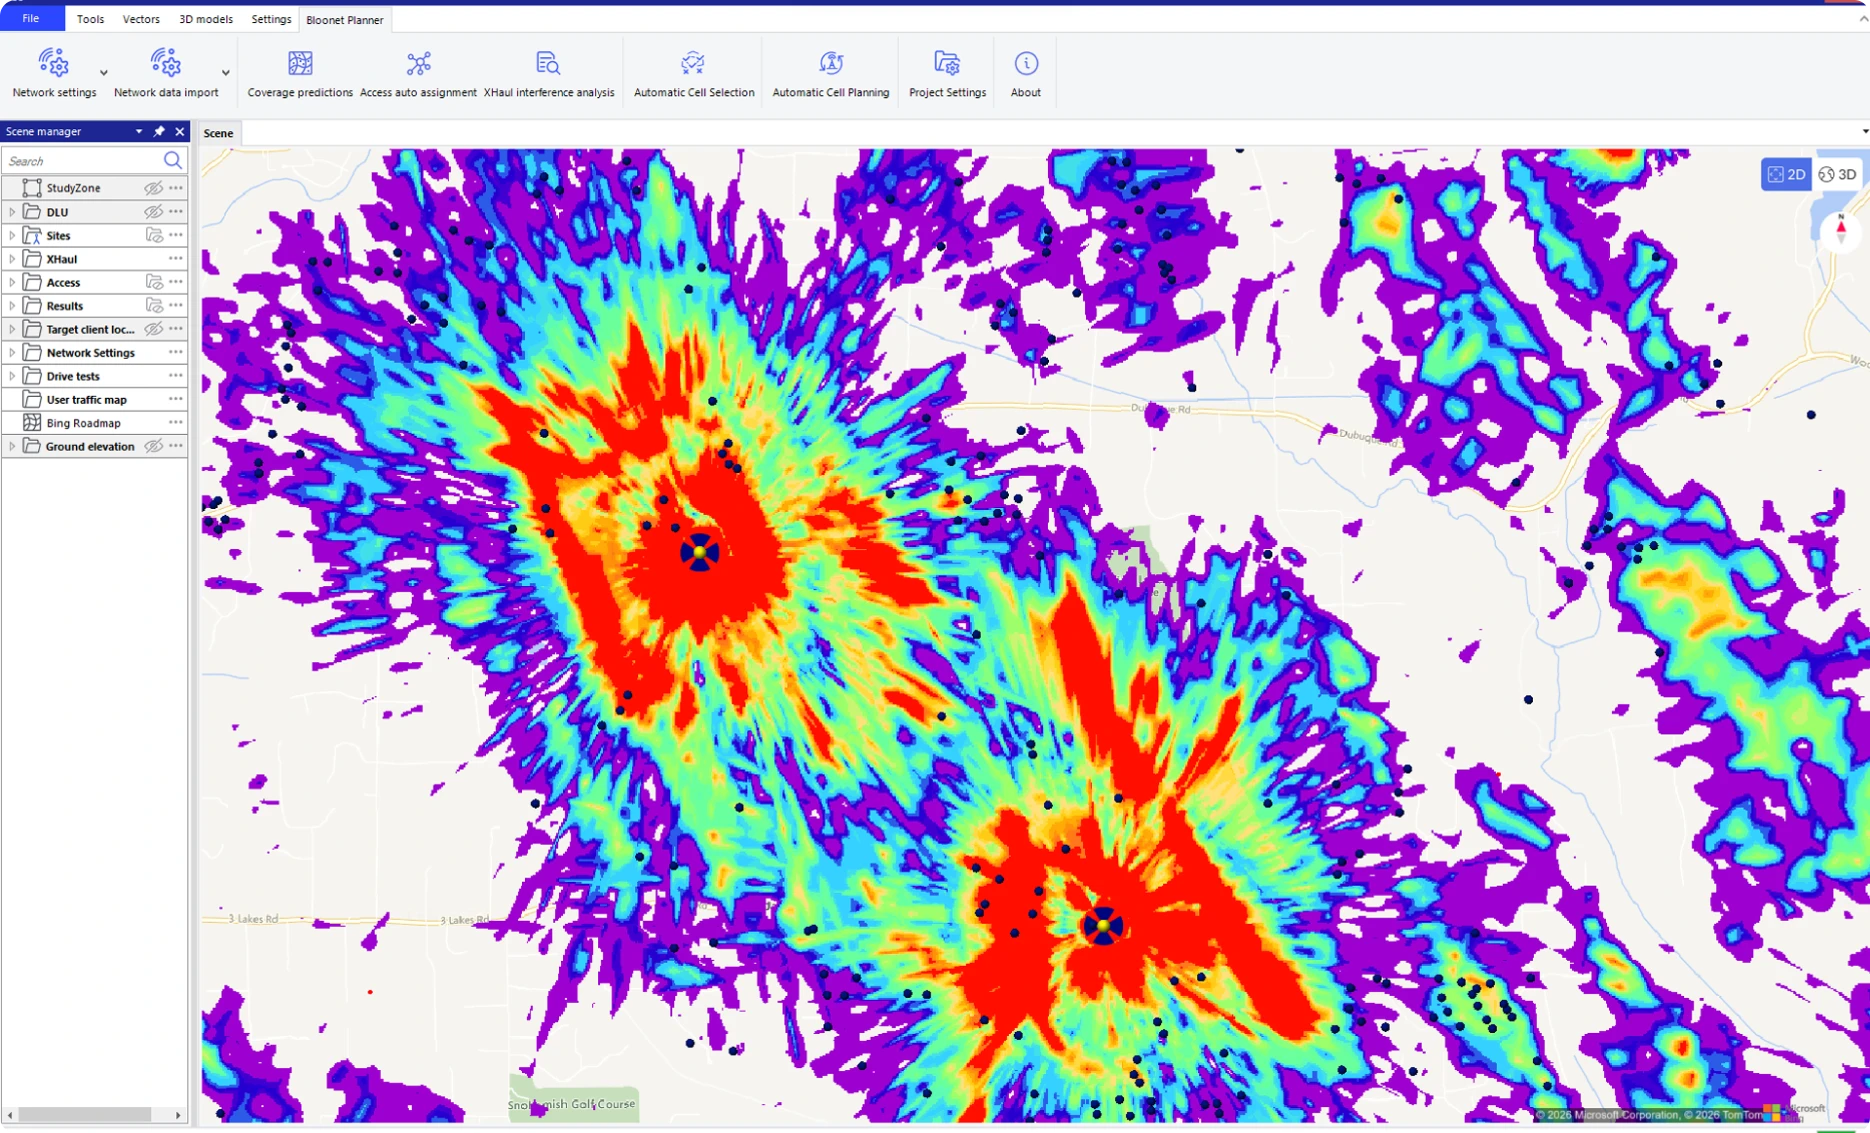Open Network data import dropdown arrow
1870x1133 pixels.
point(226,73)
